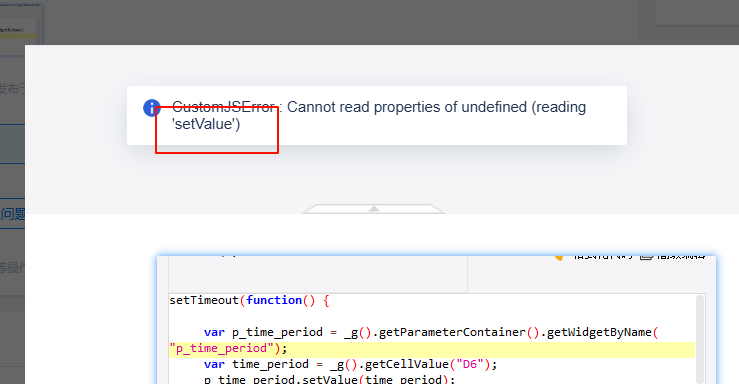Click the getCellValue("D6") code line
Viewport: 739px width, 384px height.
350,364
